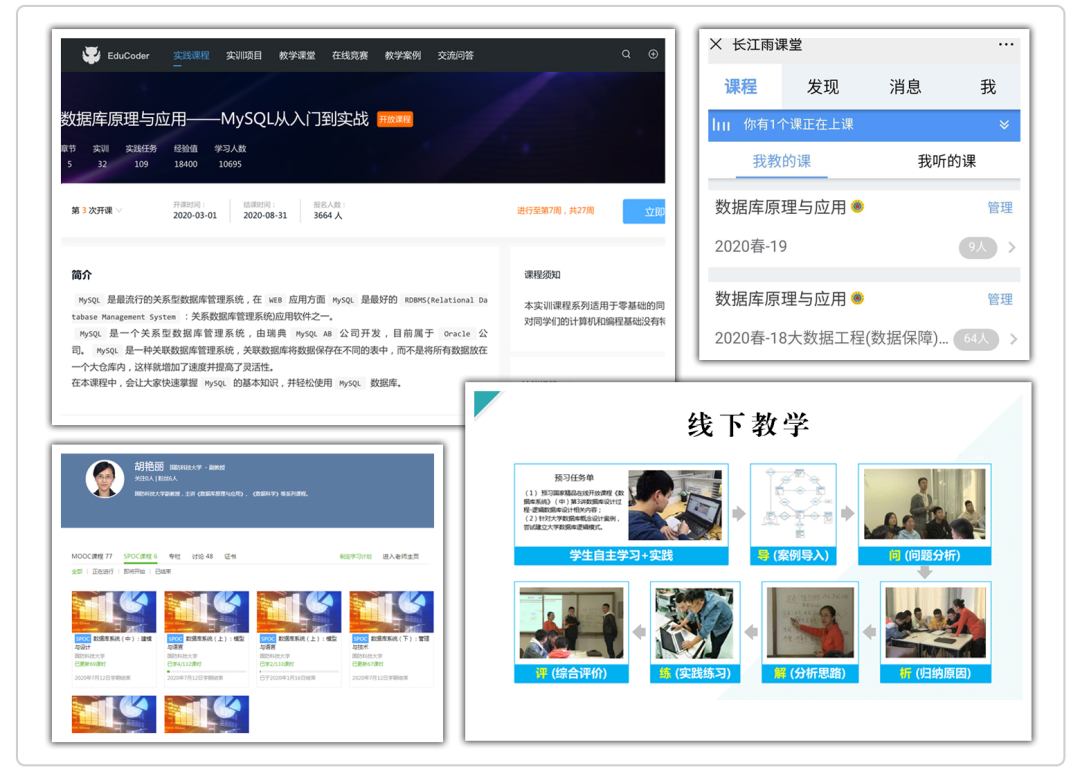Click the 练(实践练习) label on slide
The image size is (1080, 774).
[x=694, y=673]
